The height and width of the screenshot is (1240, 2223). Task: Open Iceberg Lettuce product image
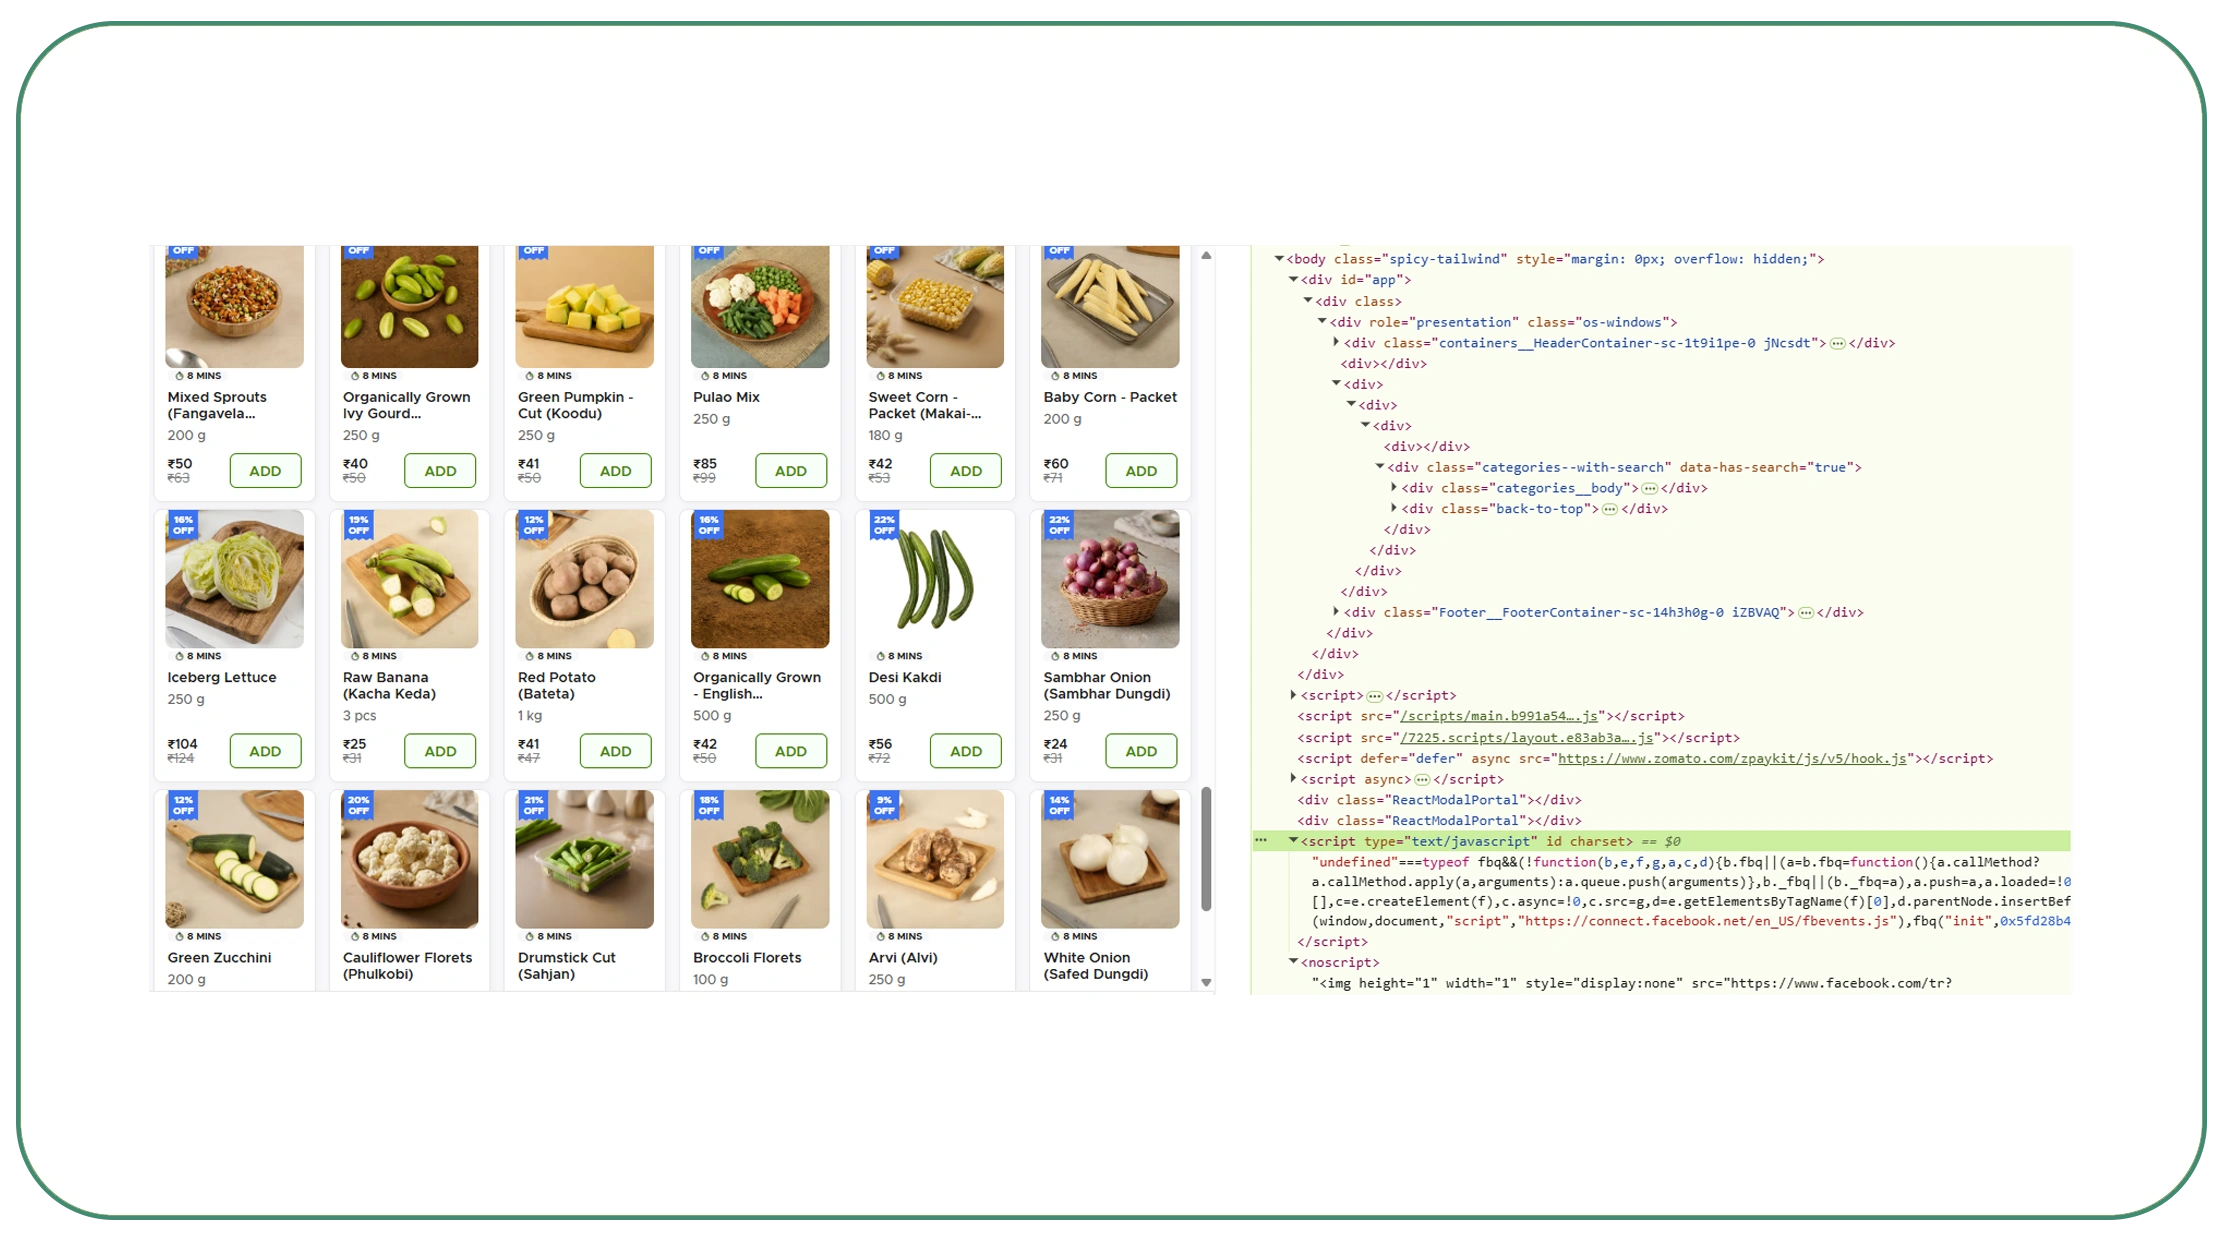234,579
